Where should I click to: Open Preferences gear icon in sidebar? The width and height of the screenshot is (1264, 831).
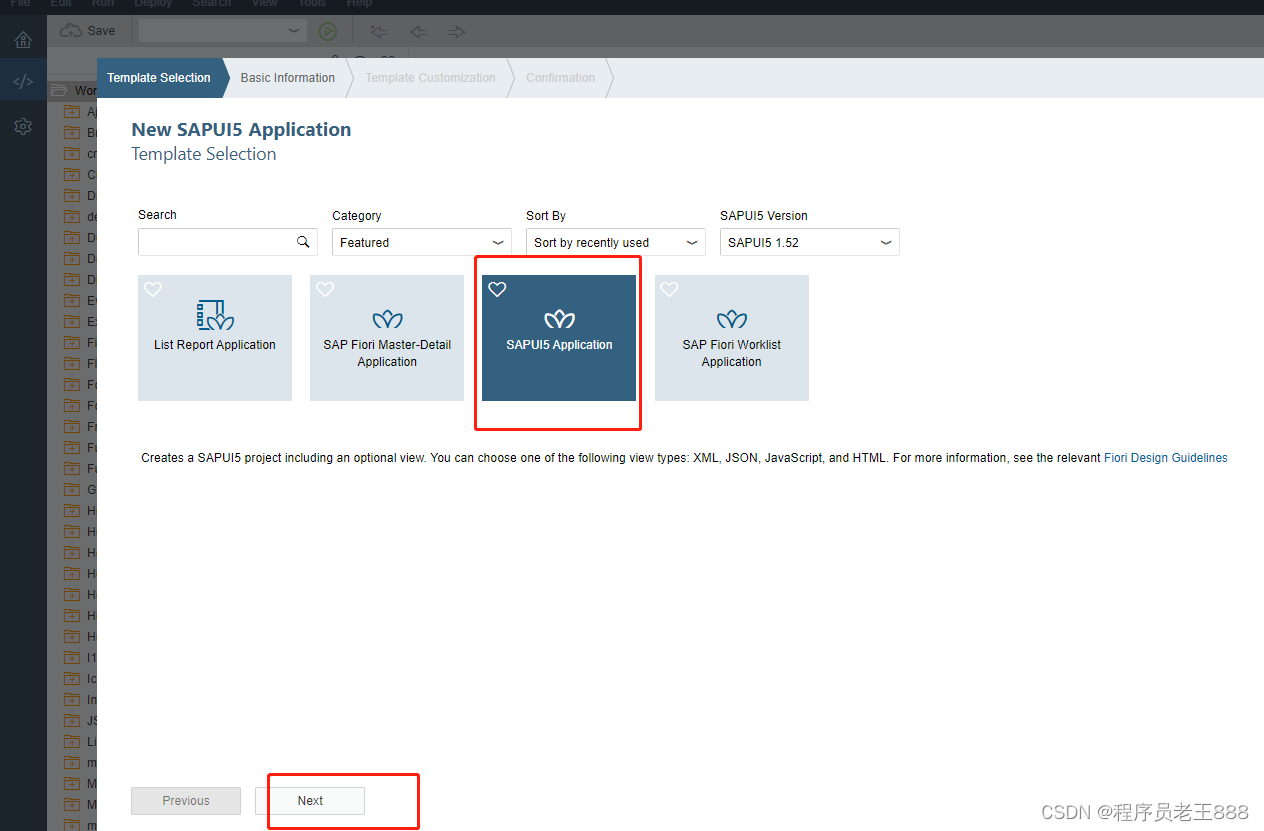(23, 127)
